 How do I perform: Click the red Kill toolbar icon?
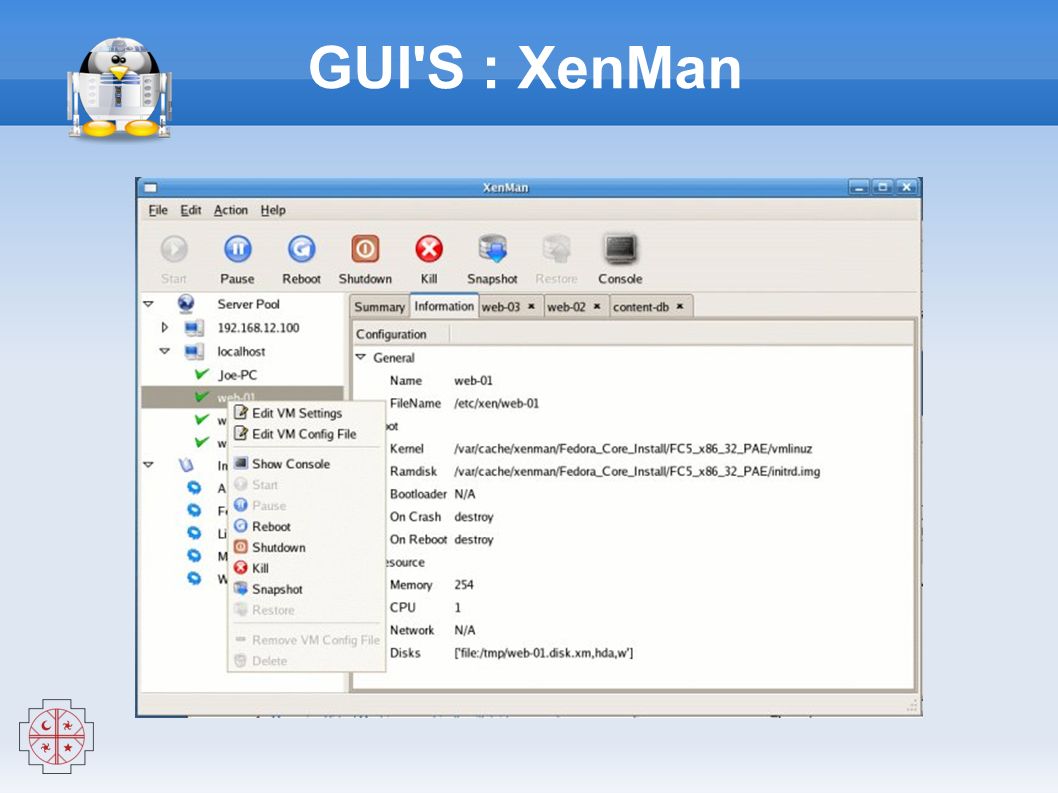tap(429, 249)
